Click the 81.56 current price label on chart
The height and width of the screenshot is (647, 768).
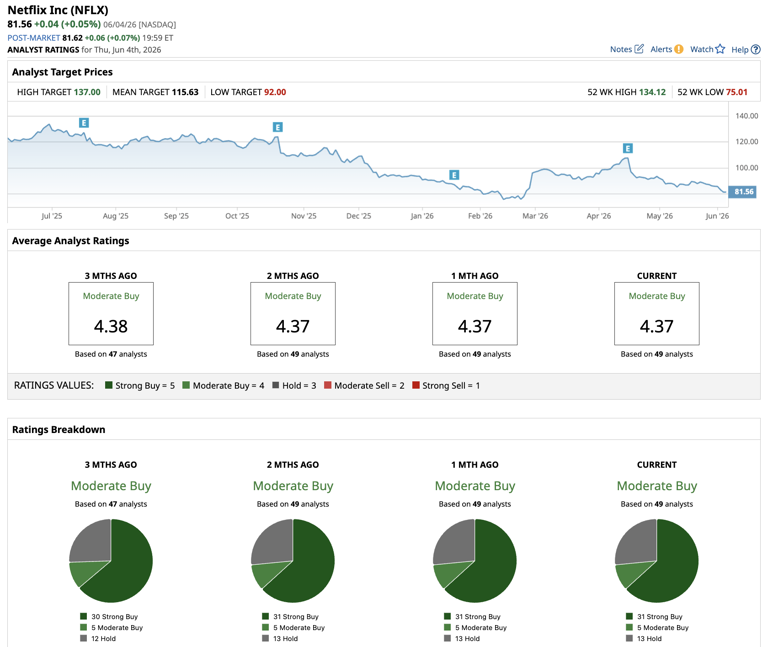(x=743, y=192)
